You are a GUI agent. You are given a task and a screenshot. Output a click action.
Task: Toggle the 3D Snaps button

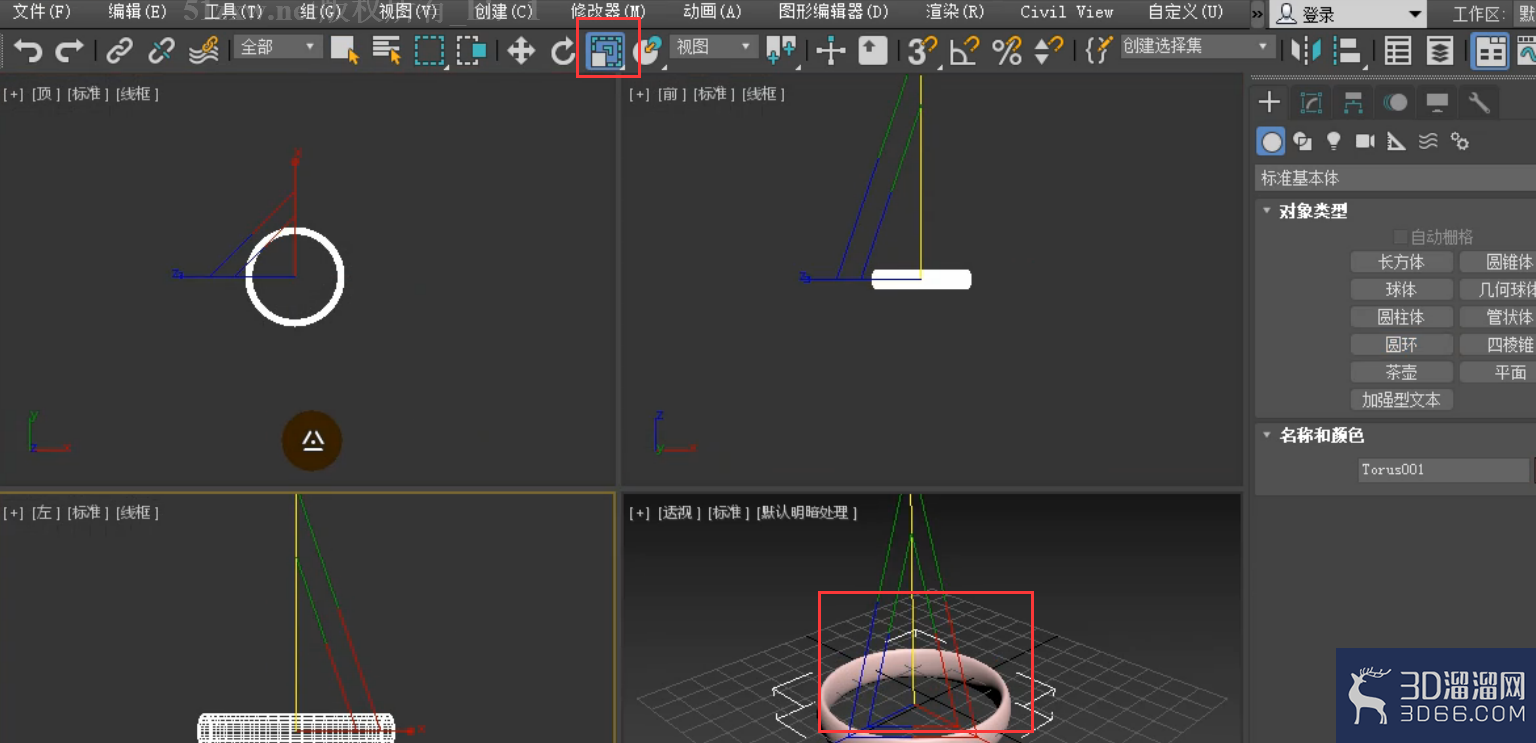[922, 51]
